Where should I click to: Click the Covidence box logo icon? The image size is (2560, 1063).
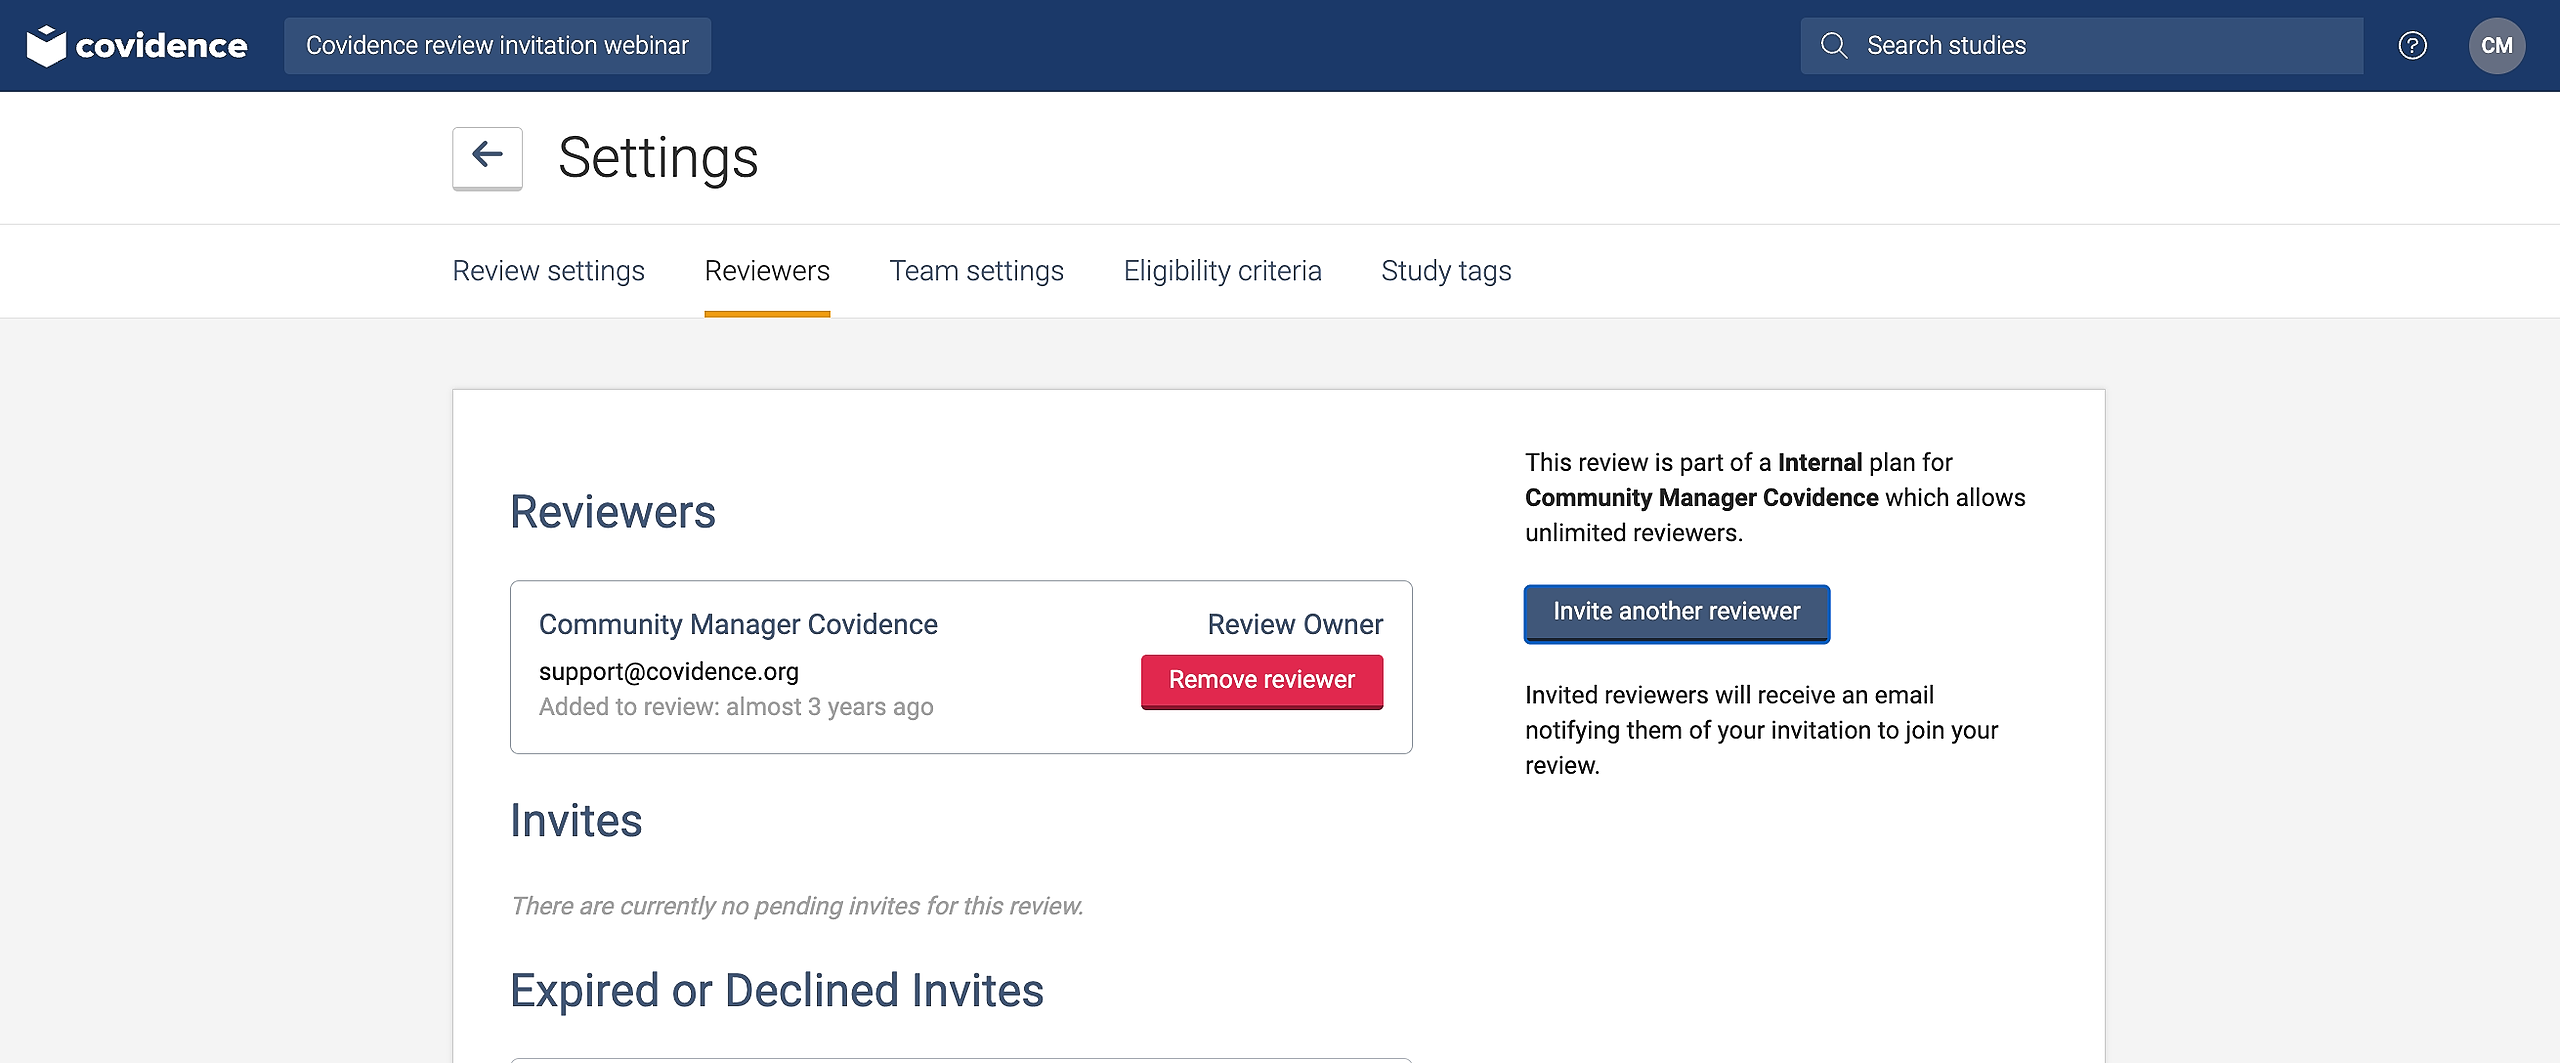pos(46,46)
